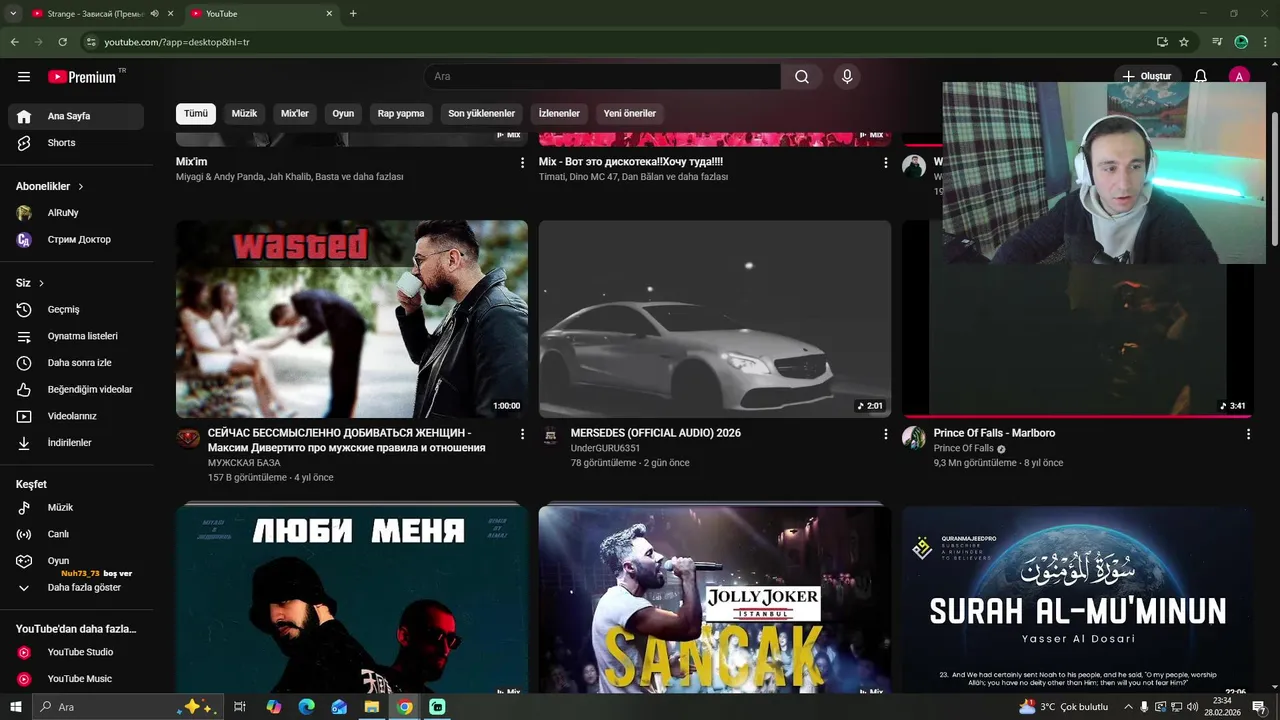Click the YouTube search input field

[x=602, y=77]
